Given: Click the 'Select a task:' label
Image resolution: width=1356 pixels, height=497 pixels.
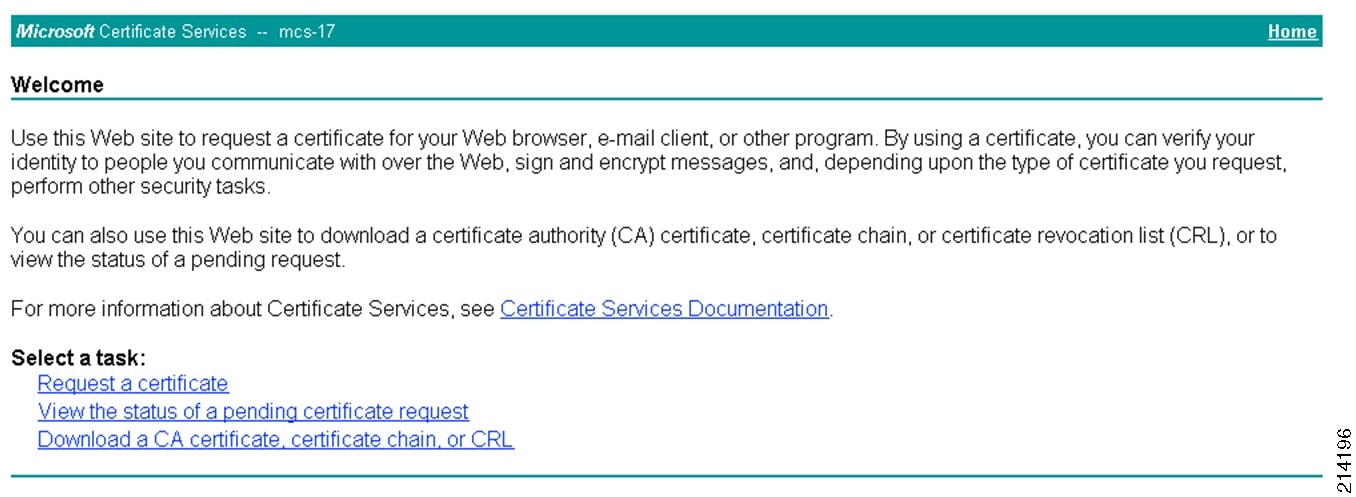Looking at the screenshot, I should pyautogui.click(x=78, y=358).
